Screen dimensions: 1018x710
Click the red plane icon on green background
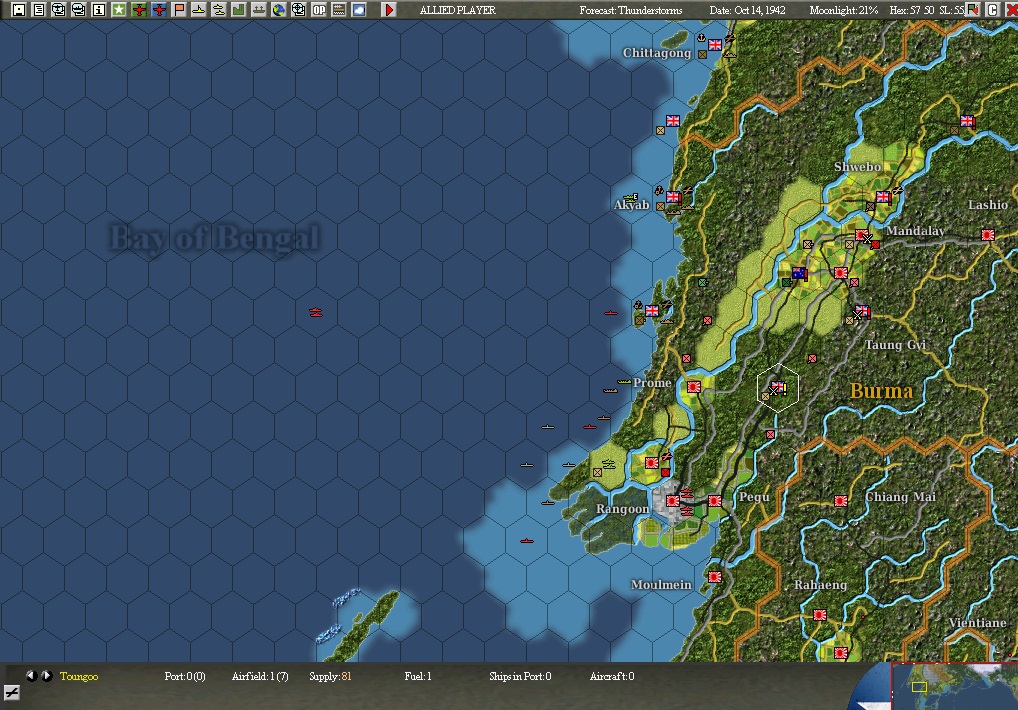(139, 10)
